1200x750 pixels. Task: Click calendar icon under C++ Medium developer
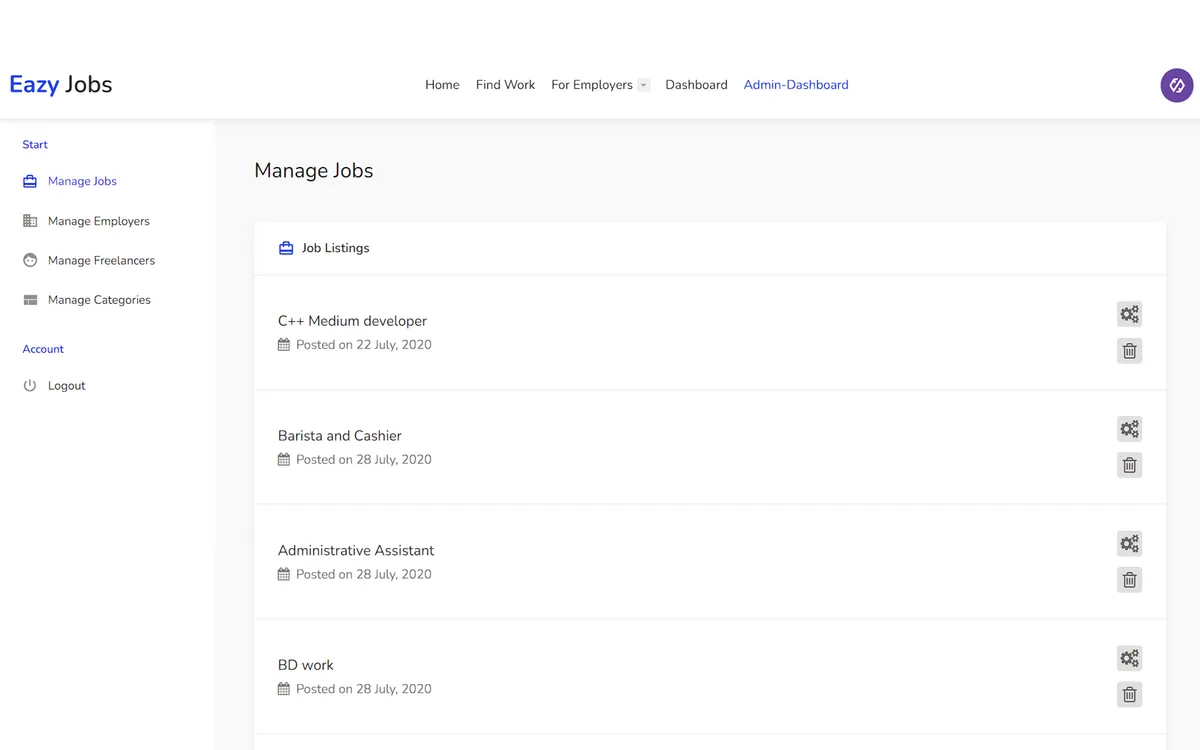(284, 345)
